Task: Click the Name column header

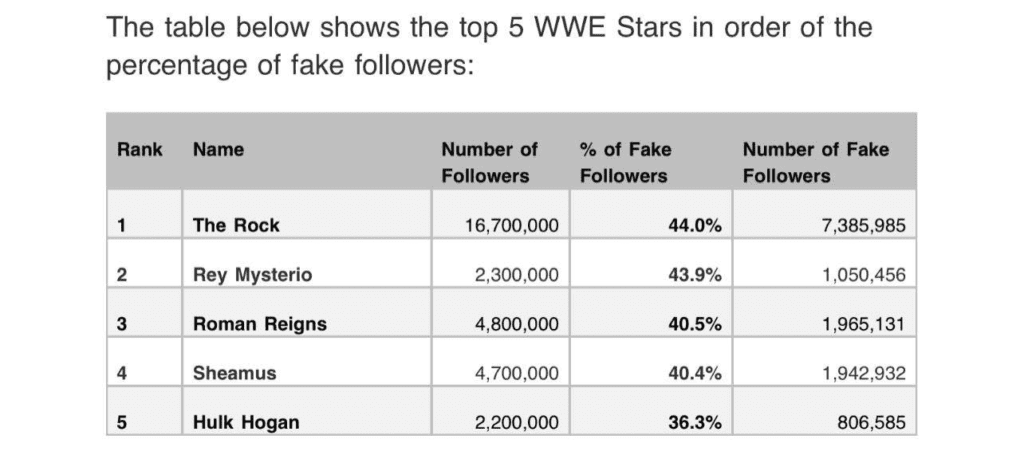Action: [x=218, y=150]
